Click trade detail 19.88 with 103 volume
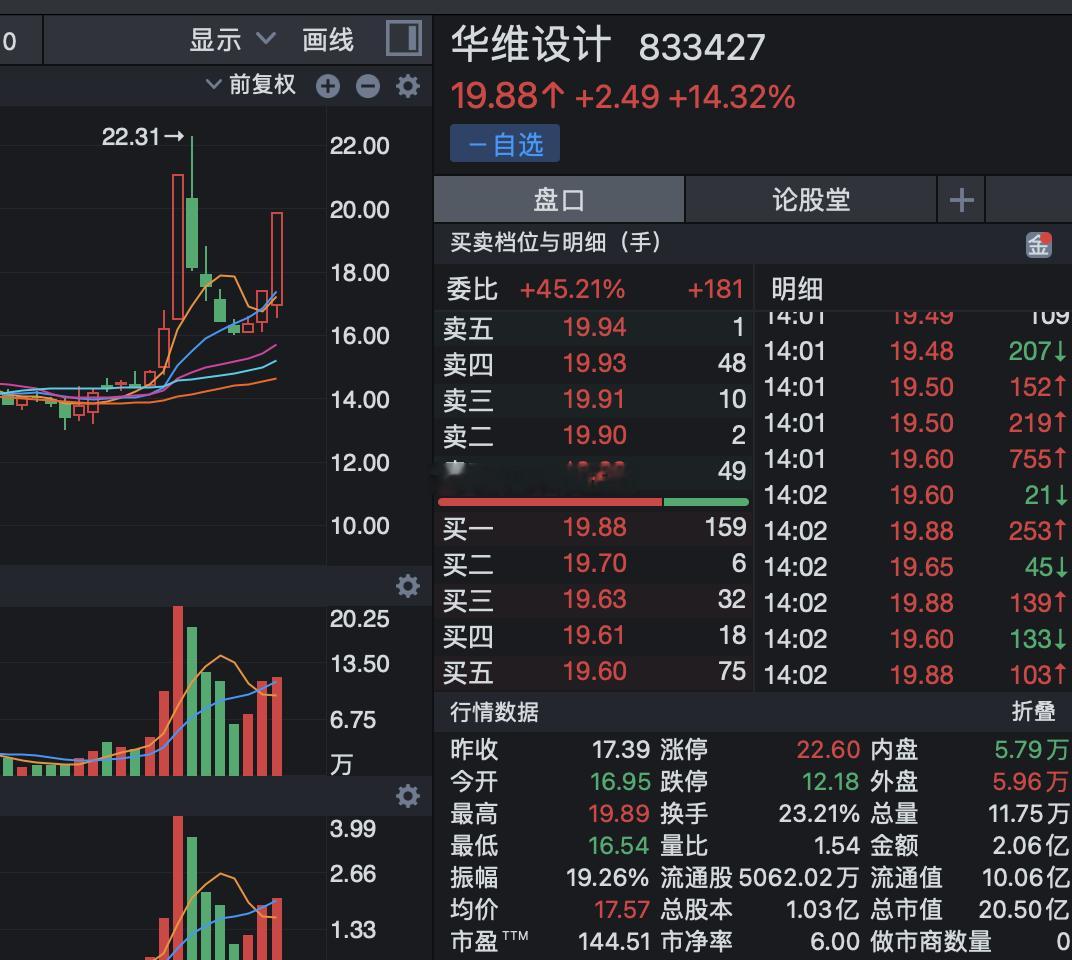Screen dimensions: 1072x960 tap(914, 675)
